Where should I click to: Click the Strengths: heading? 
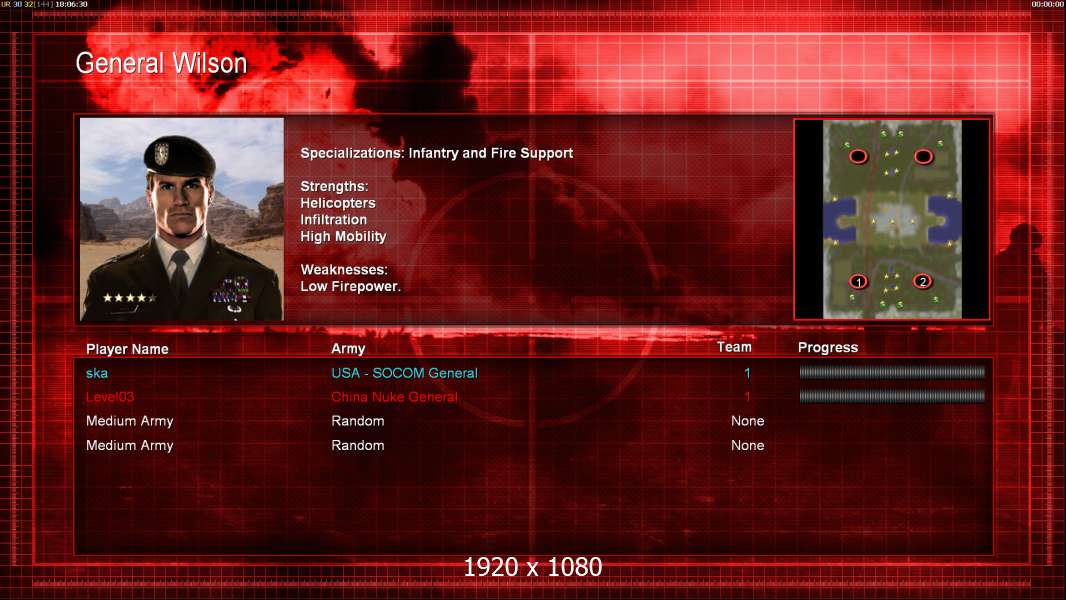pyautogui.click(x=334, y=186)
